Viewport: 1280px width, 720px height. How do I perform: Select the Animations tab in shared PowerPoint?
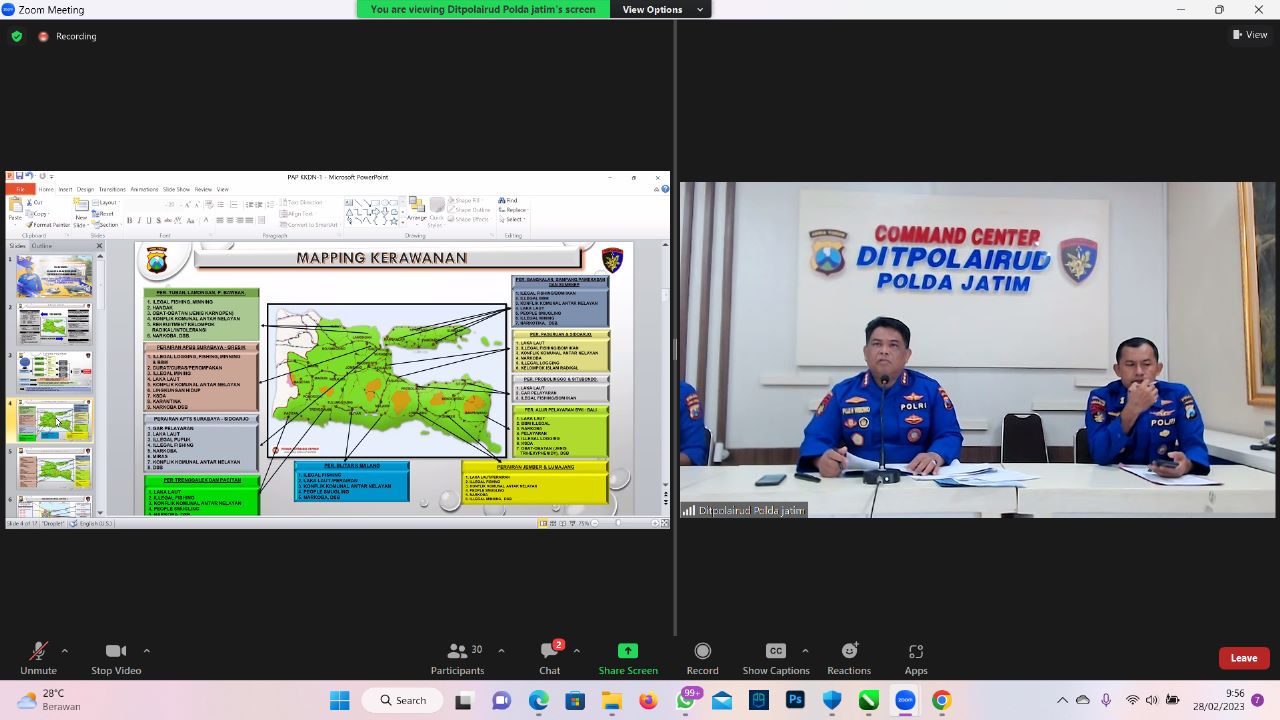tap(144, 189)
